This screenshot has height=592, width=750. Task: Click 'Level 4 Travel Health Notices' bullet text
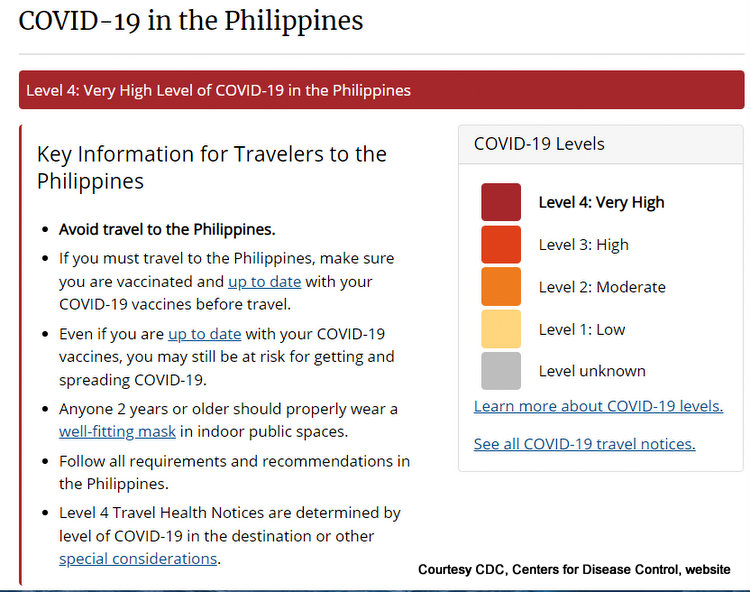(230, 536)
